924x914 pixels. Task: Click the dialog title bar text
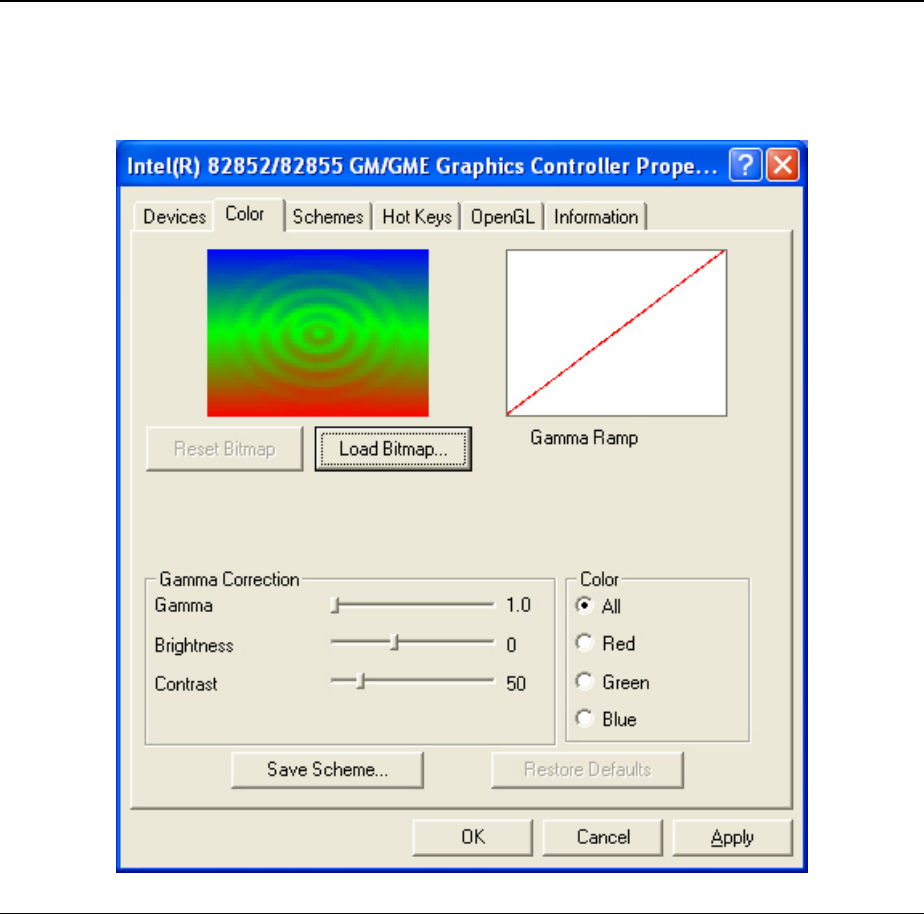[422, 166]
